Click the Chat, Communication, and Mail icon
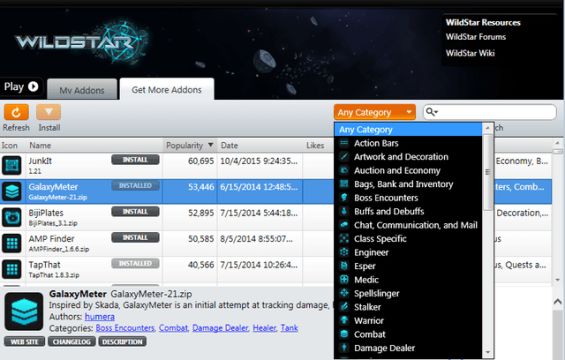The width and height of the screenshot is (565, 360). [x=344, y=225]
